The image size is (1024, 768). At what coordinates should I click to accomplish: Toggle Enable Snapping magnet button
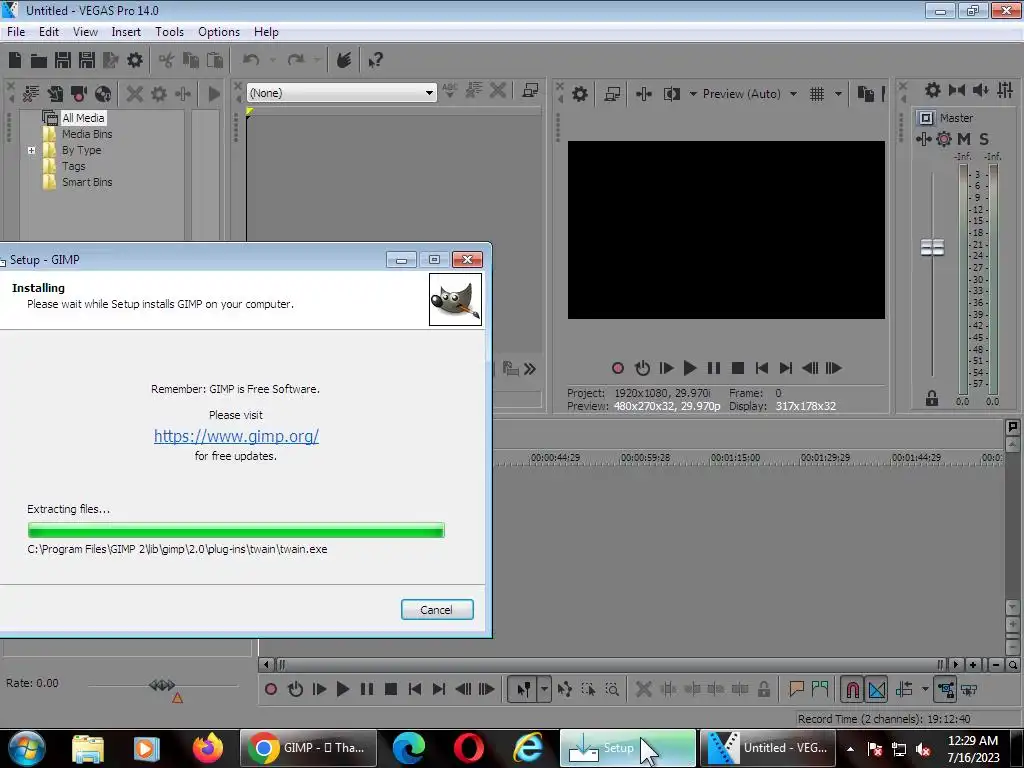point(852,689)
